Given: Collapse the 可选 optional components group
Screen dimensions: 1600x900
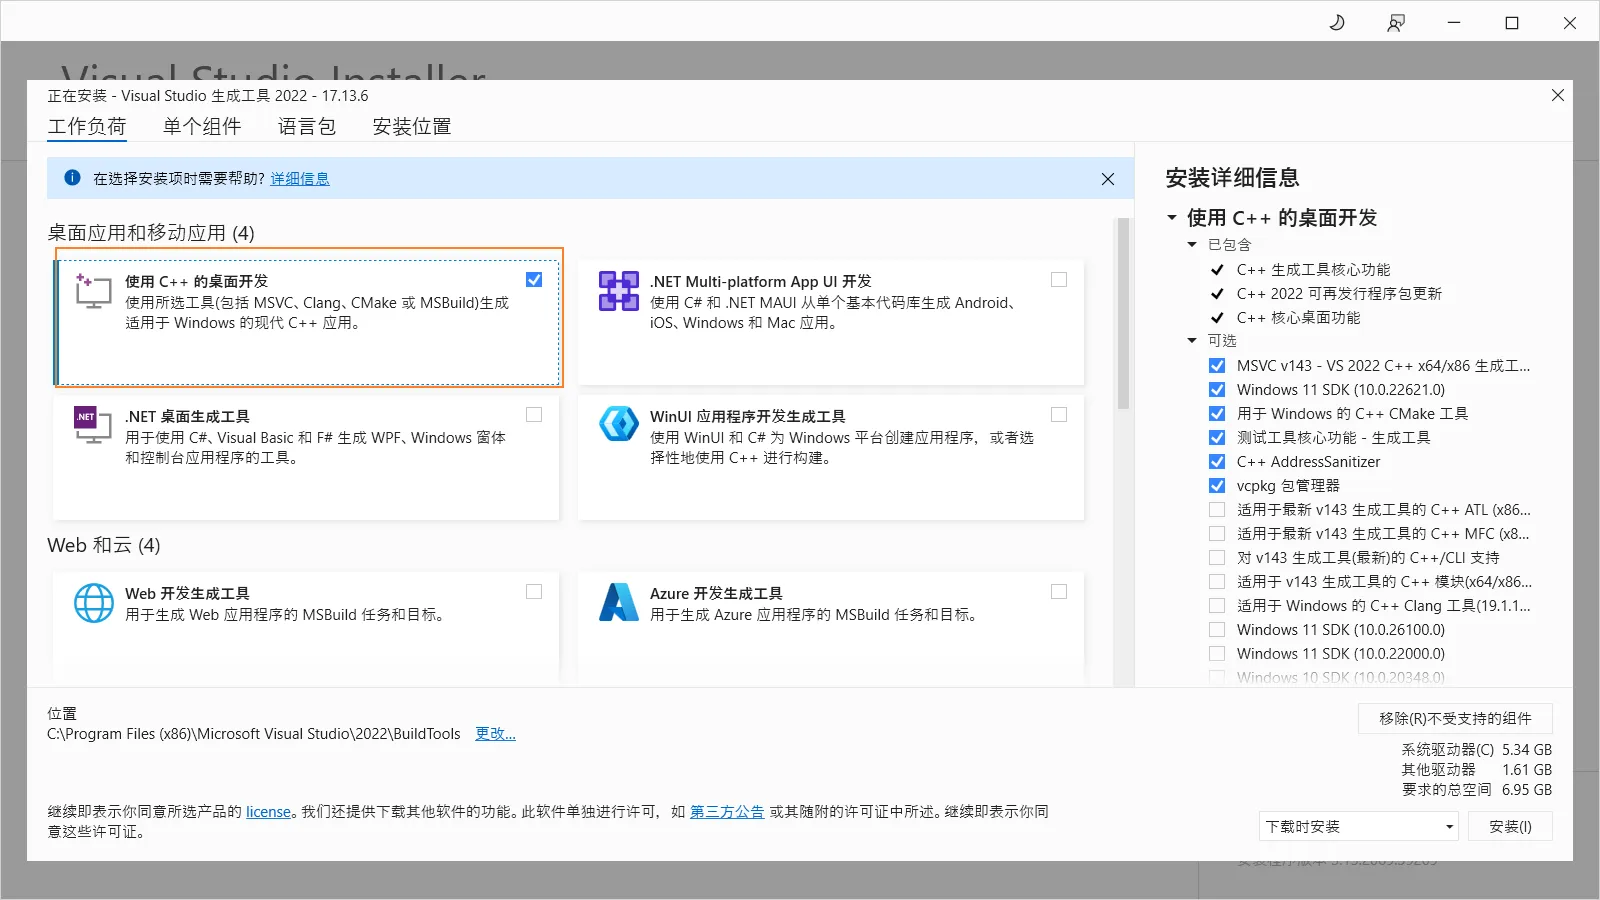Looking at the screenshot, I should click(1192, 341).
